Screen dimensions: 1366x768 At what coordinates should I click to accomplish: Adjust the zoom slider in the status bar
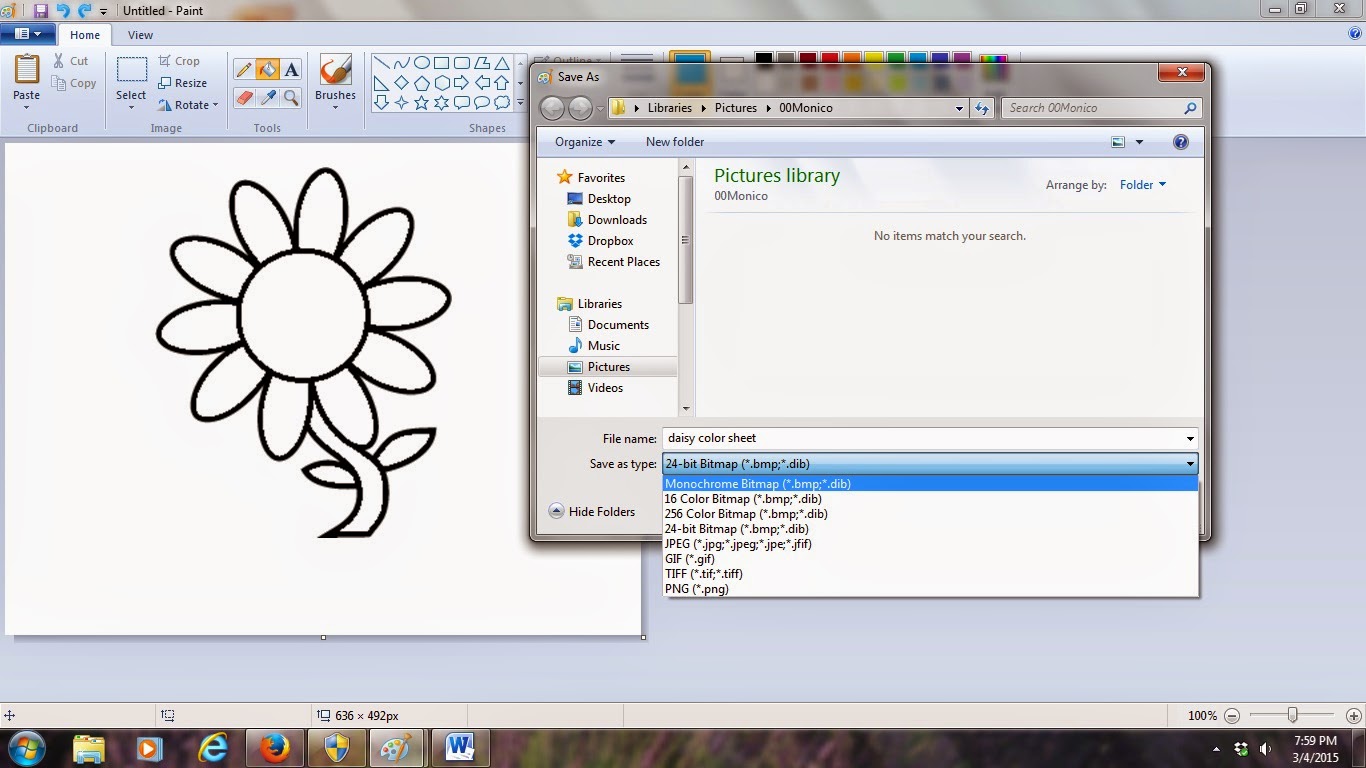click(1290, 715)
